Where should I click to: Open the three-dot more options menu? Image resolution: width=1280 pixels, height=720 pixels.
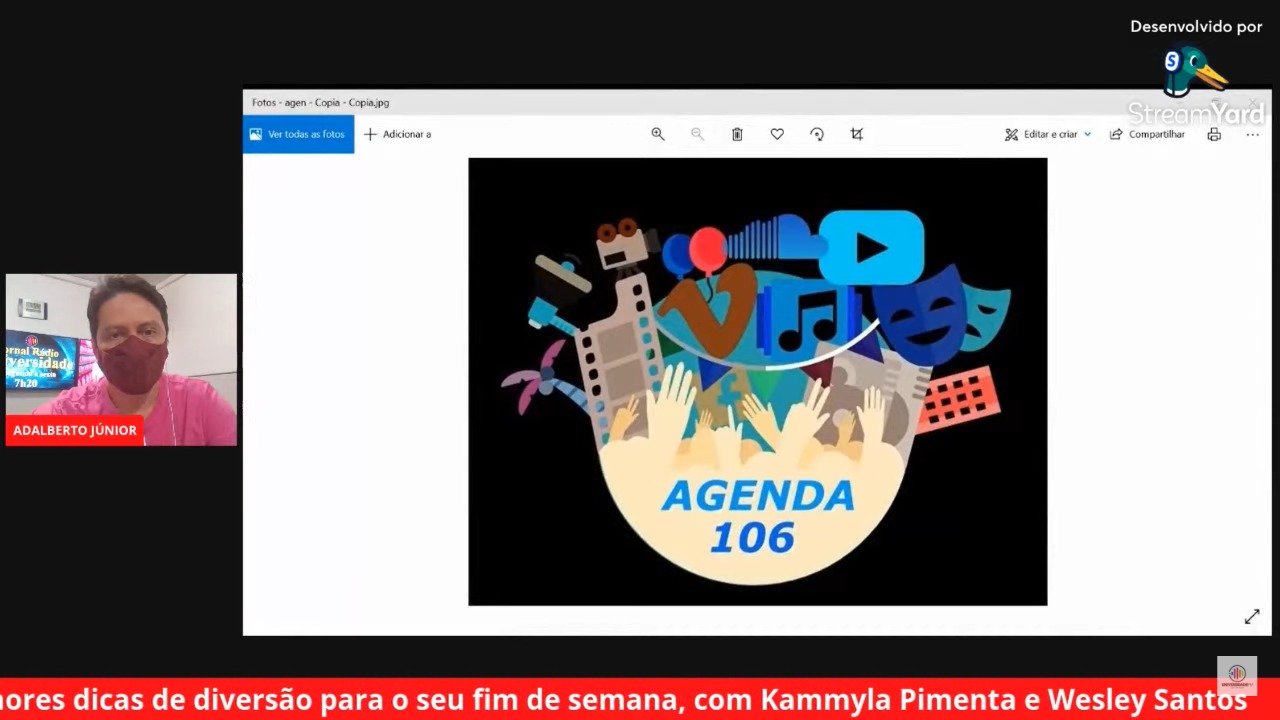pyautogui.click(x=1252, y=134)
